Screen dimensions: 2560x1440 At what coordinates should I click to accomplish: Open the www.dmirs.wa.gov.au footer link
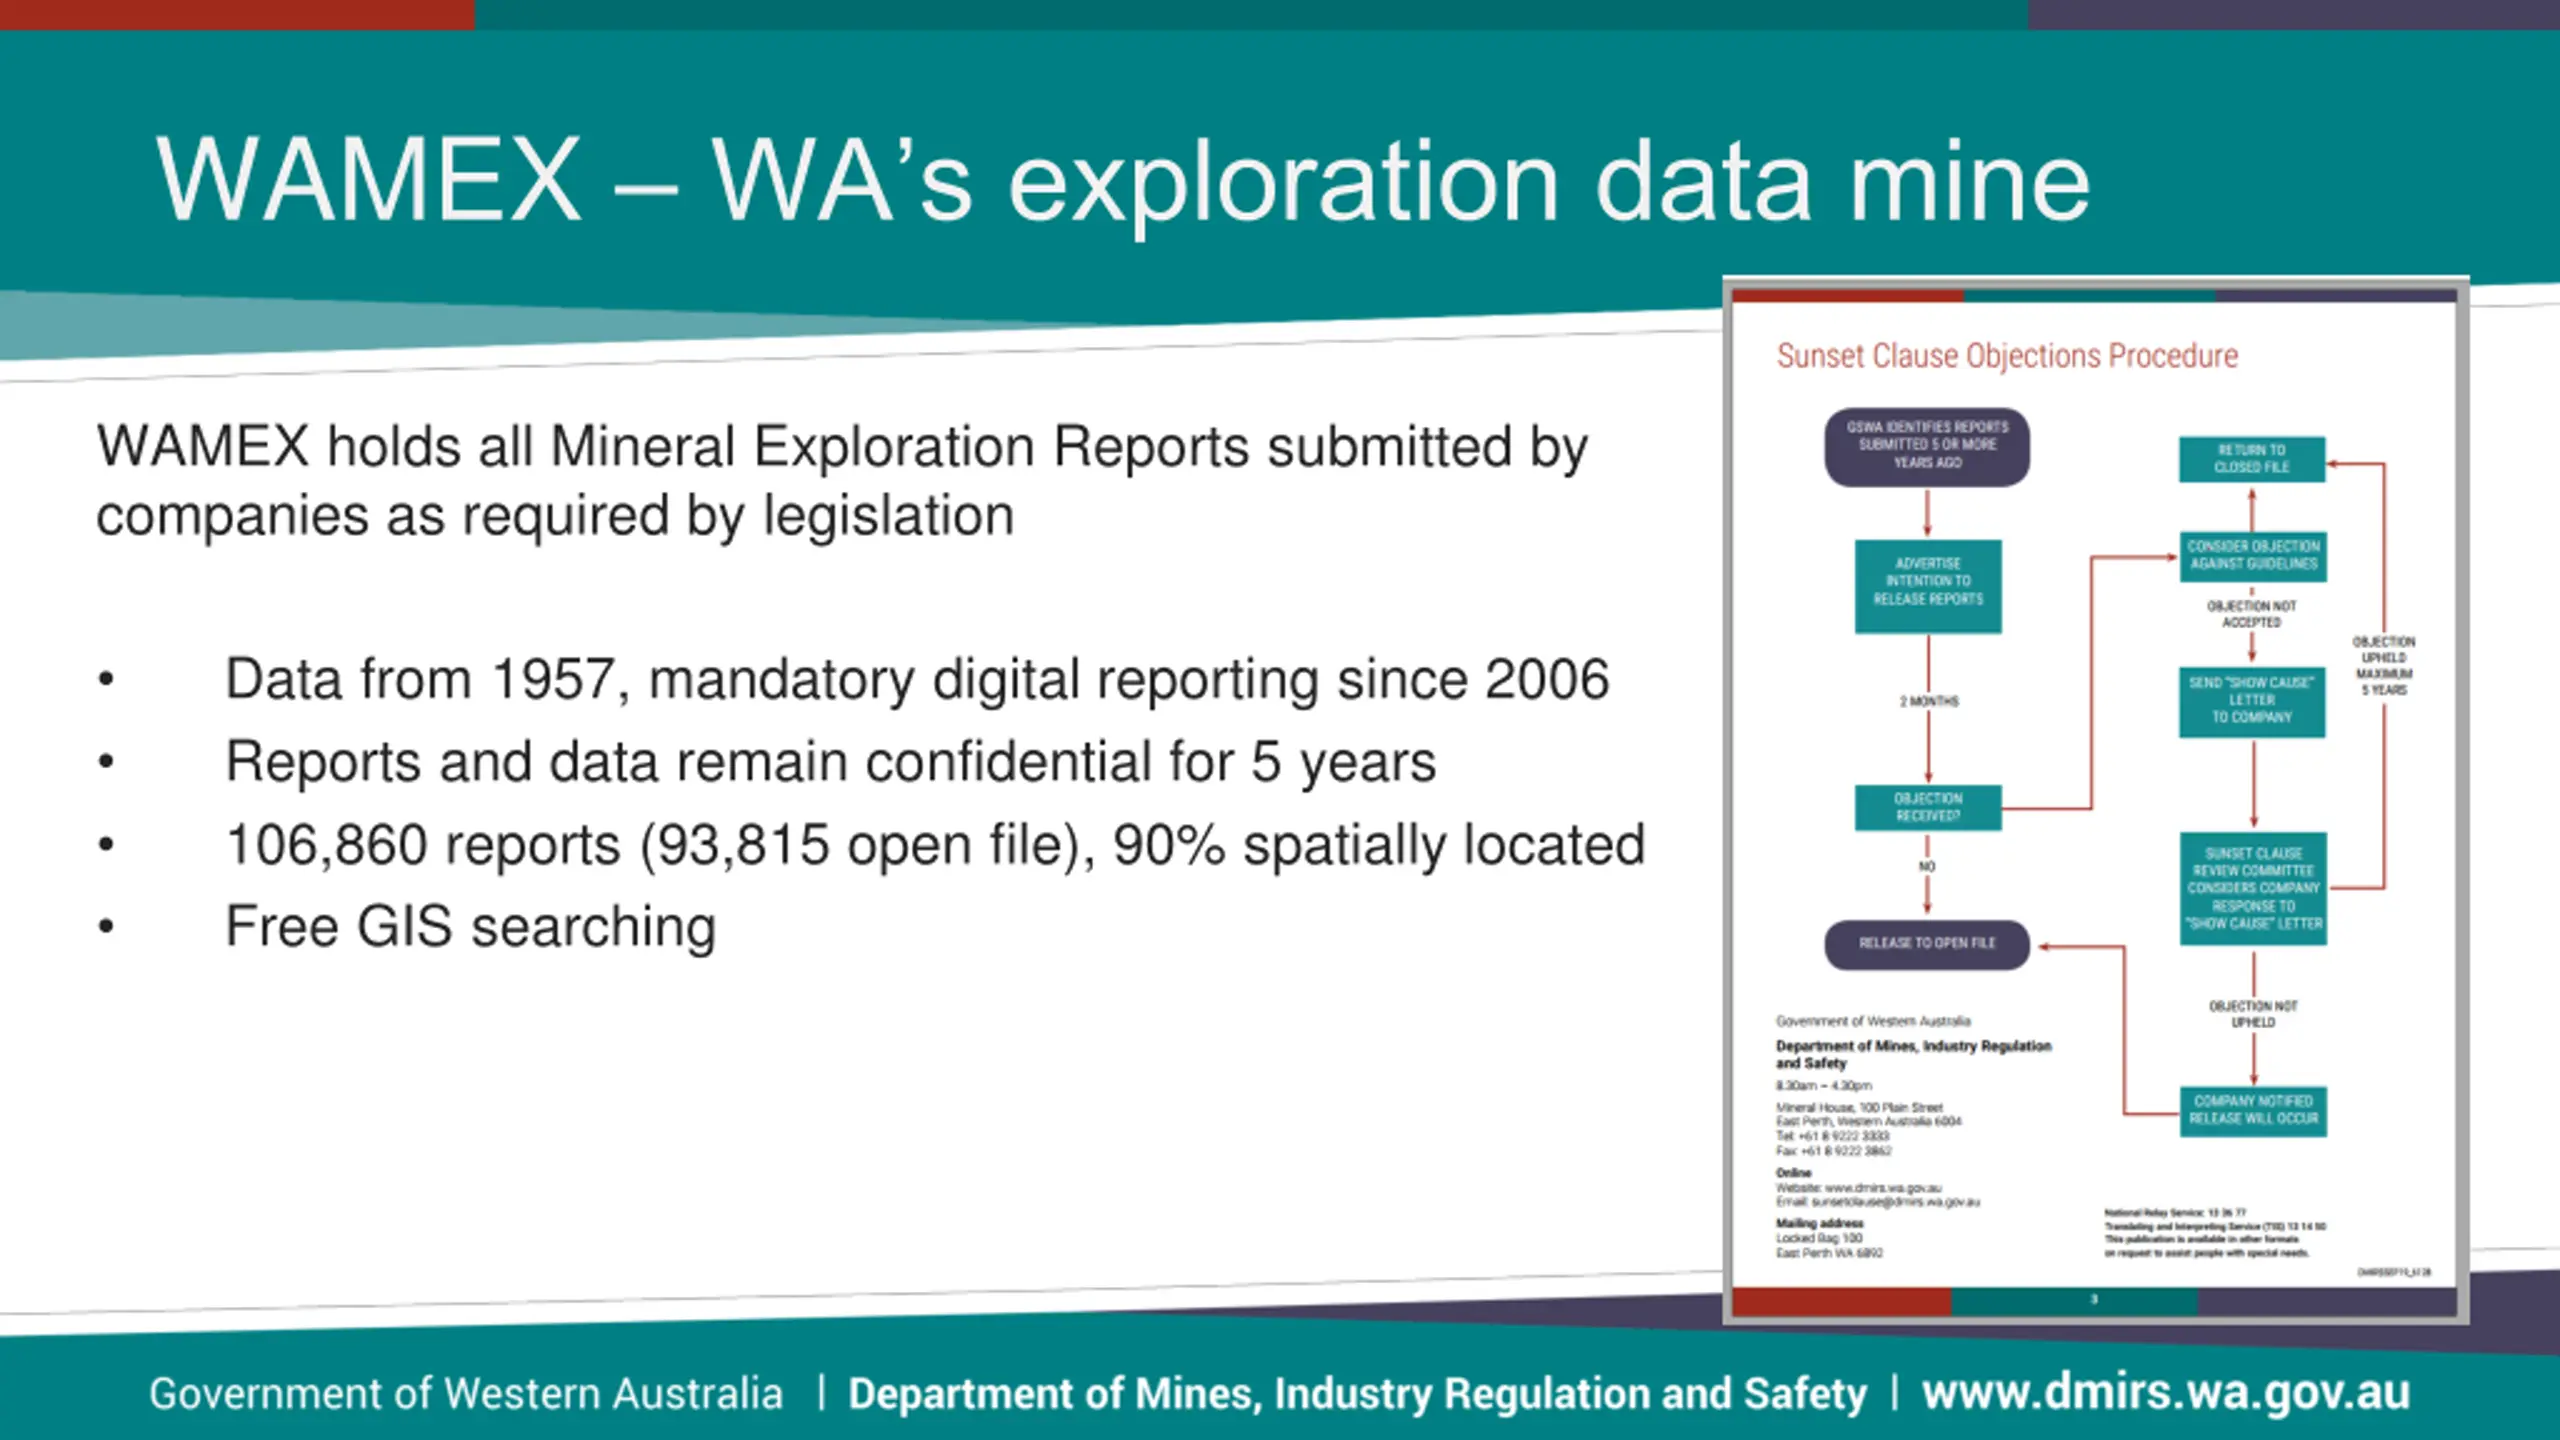coord(2166,1393)
